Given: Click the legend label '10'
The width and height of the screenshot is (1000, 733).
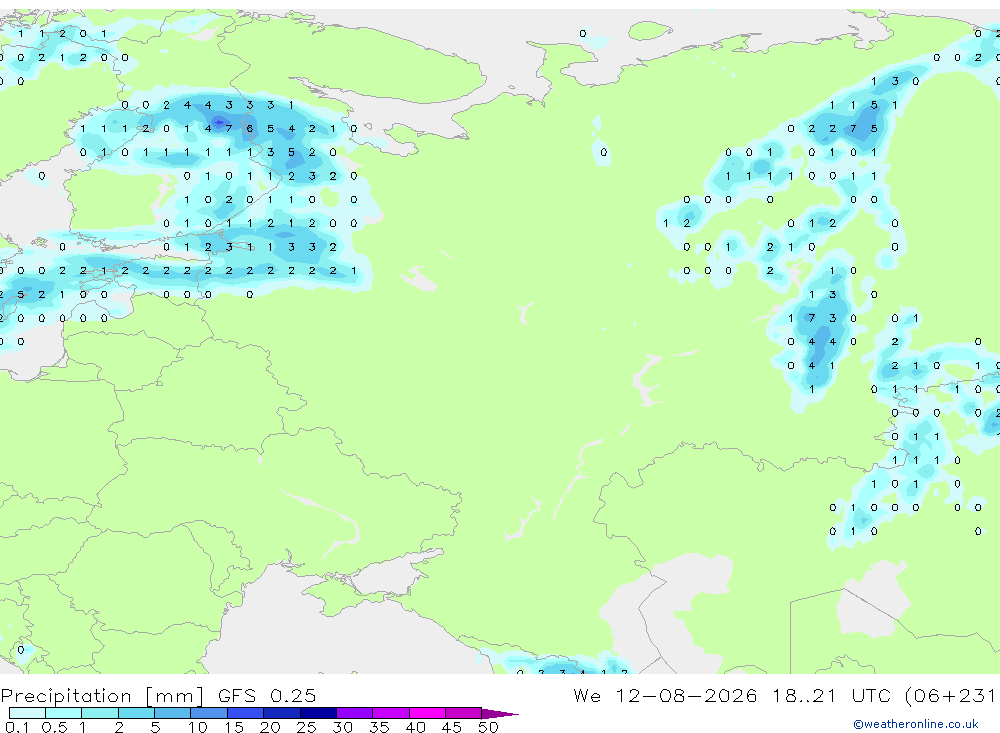Looking at the screenshot, I should coord(198,727).
